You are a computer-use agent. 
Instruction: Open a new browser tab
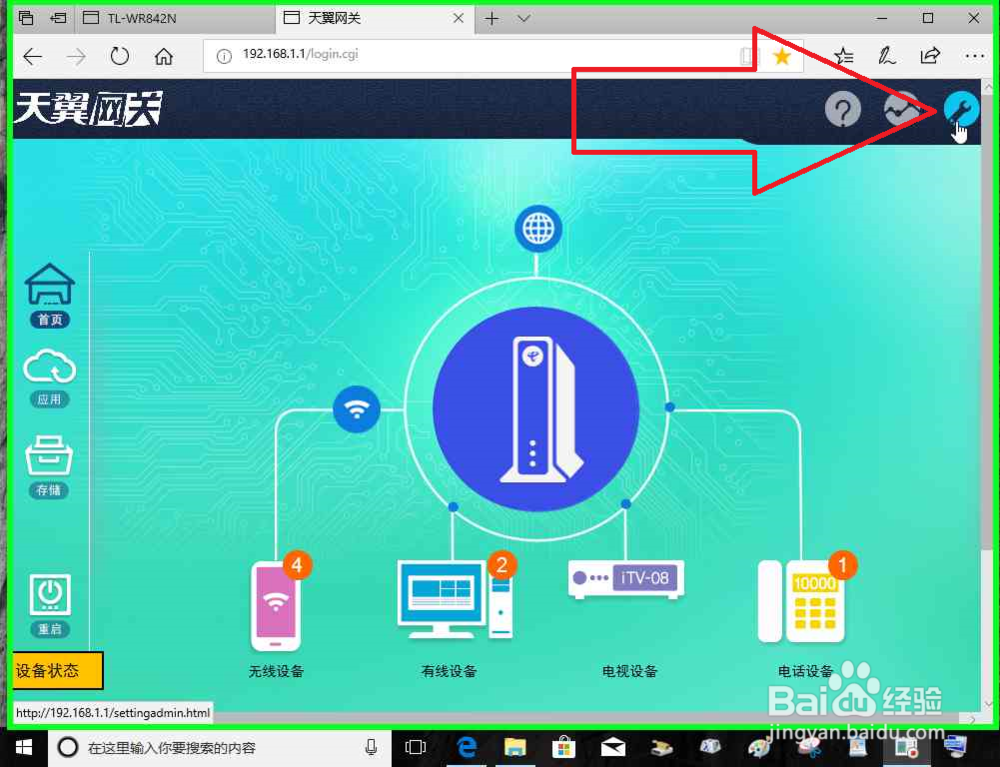pos(491,18)
